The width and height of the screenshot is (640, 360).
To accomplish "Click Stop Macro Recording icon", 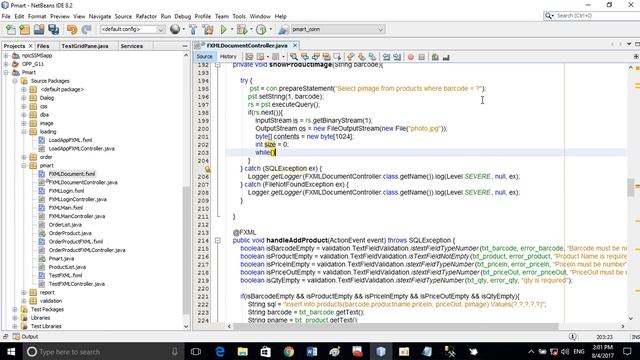I will pyautogui.click(x=422, y=57).
